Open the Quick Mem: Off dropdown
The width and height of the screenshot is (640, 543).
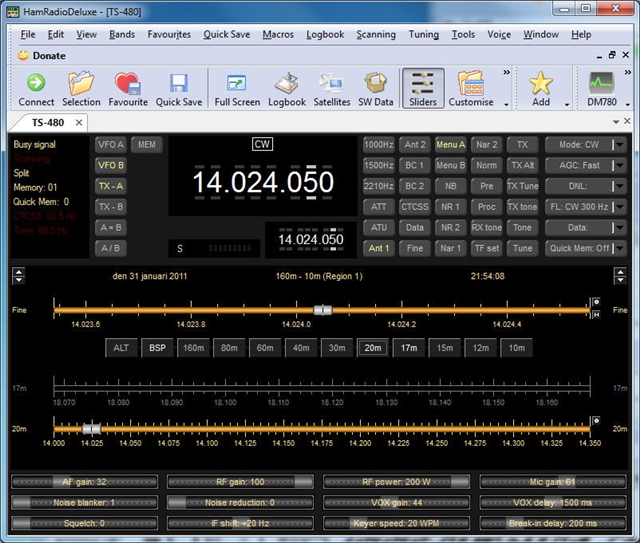tap(620, 248)
